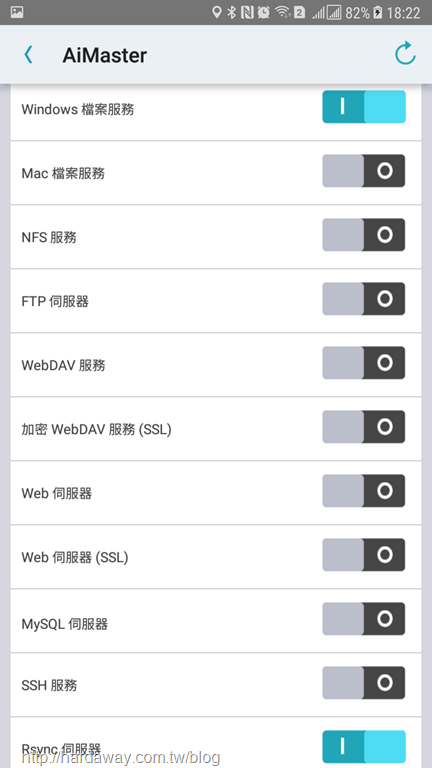The width and height of the screenshot is (432, 768).
Task: Tap the location status icon
Action: click(x=216, y=12)
